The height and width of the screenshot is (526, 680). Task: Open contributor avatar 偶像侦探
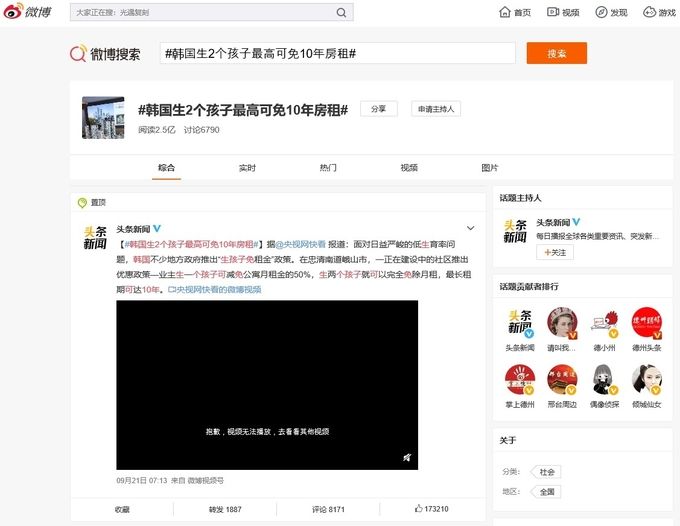[604, 379]
